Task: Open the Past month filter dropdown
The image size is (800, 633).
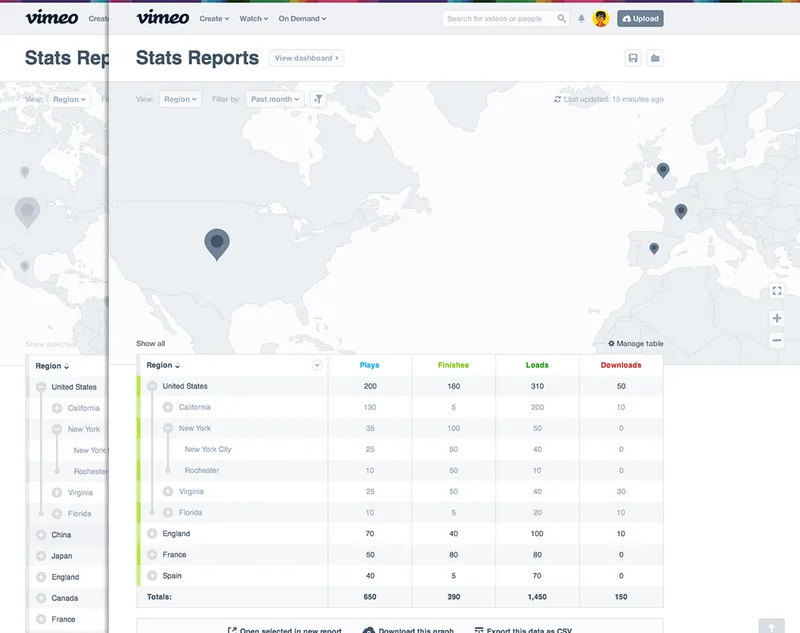Action: coord(275,99)
